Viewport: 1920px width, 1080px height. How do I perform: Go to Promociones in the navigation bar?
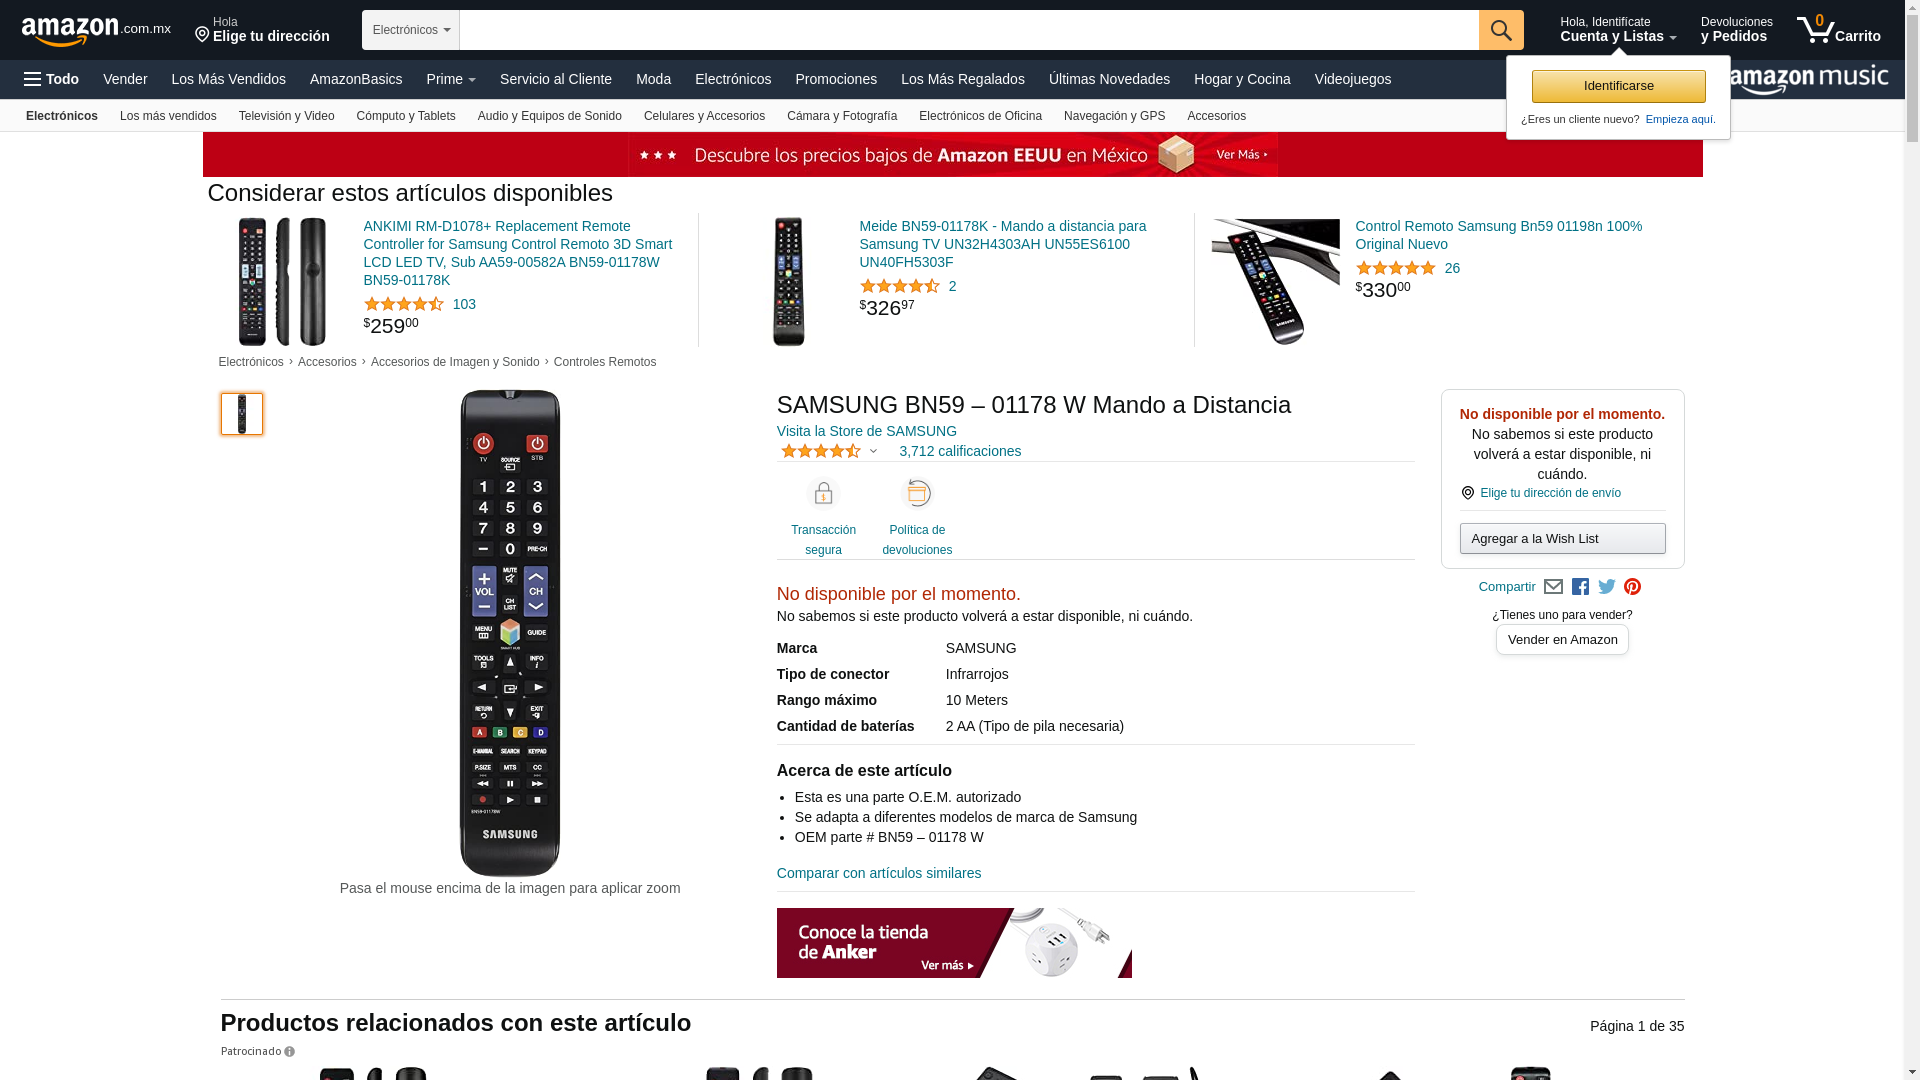coord(836,79)
